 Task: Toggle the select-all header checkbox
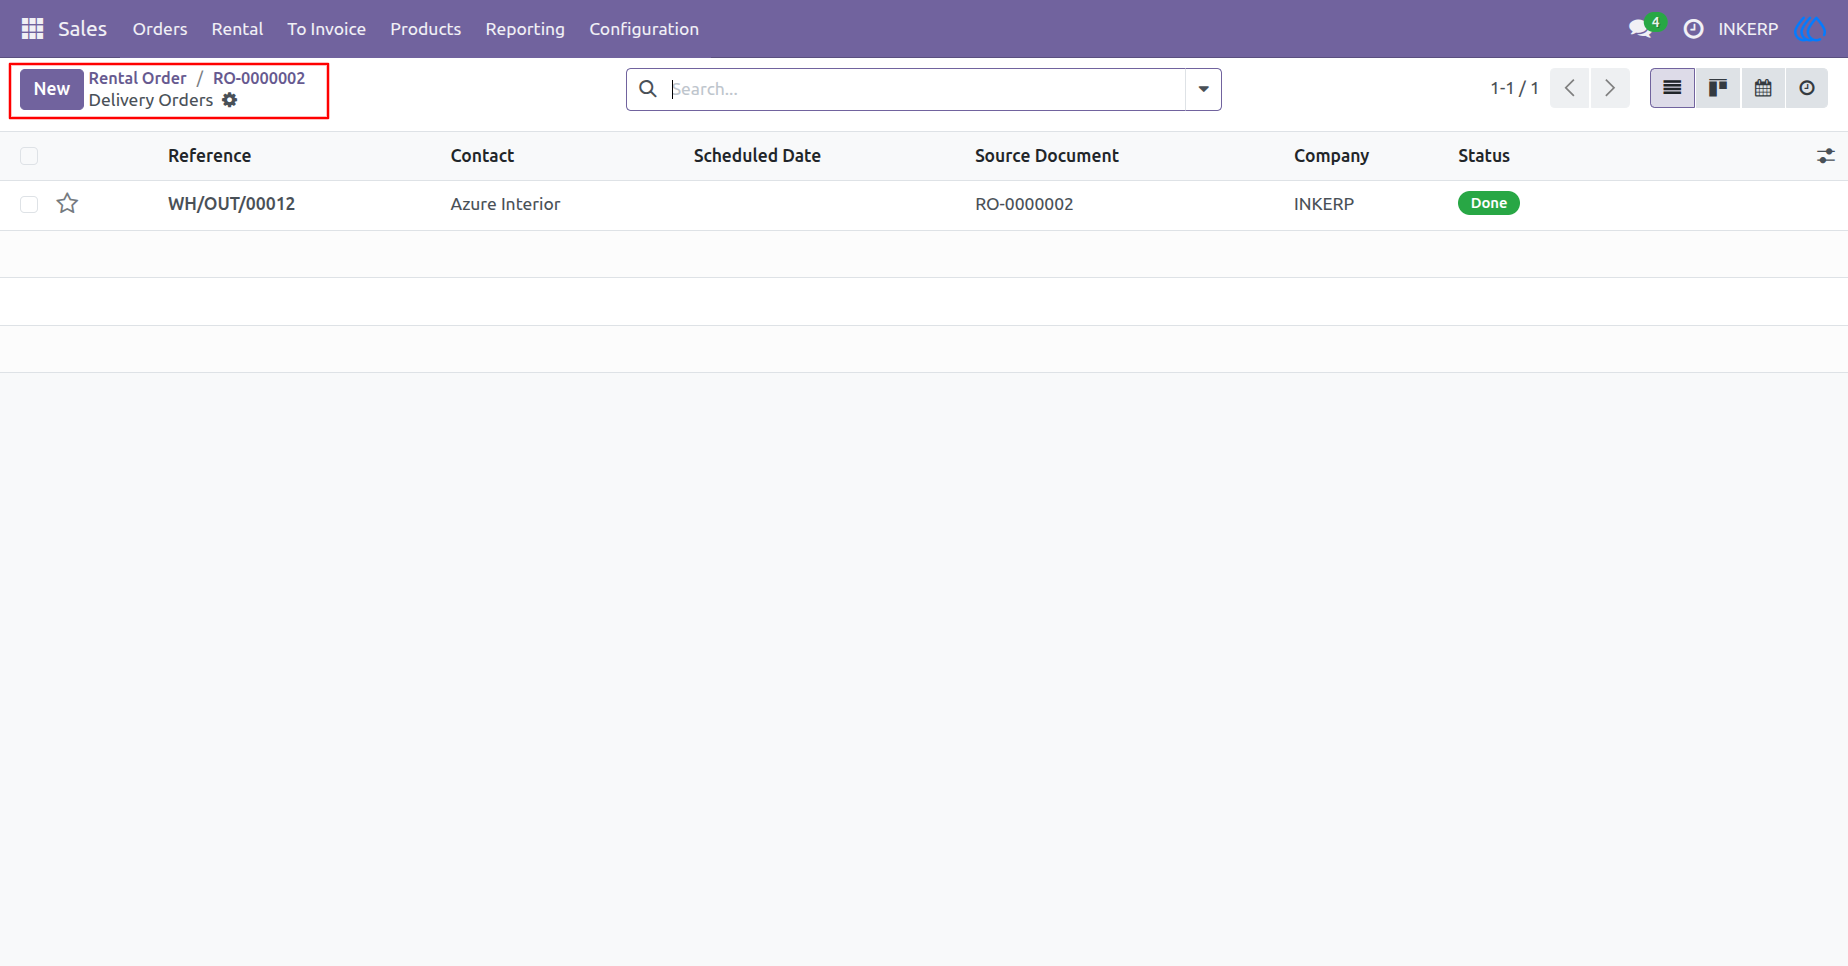pyautogui.click(x=29, y=156)
